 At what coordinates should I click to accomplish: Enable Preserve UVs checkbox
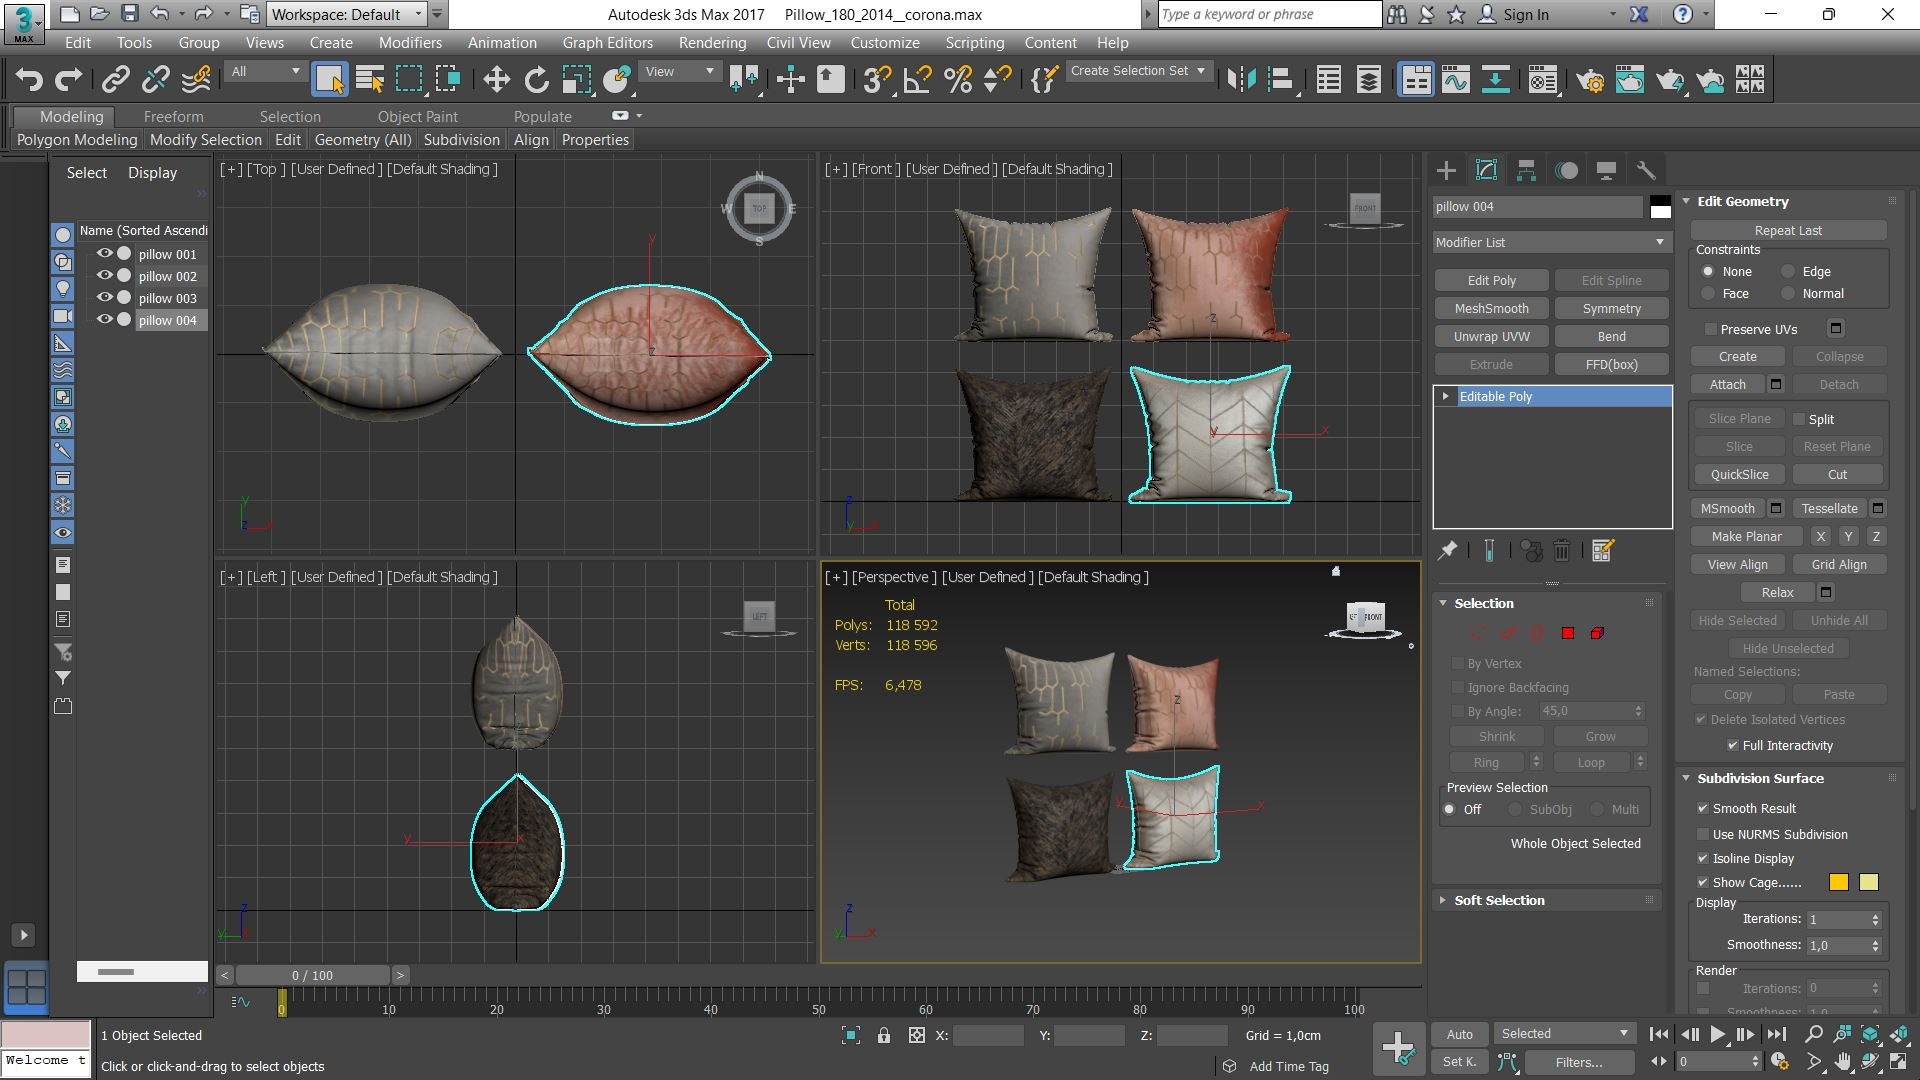click(1710, 329)
